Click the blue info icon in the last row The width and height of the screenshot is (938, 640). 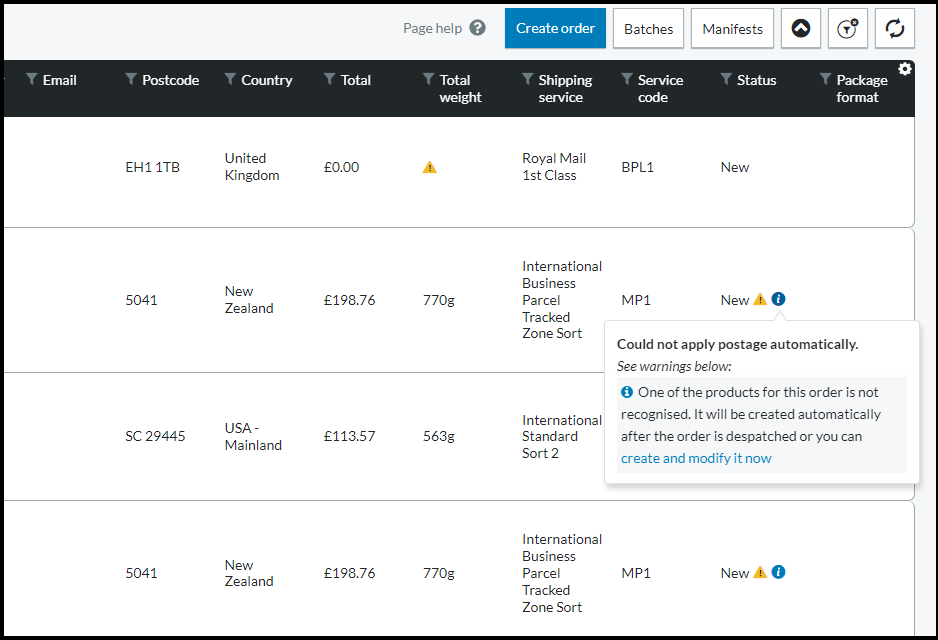click(x=778, y=572)
